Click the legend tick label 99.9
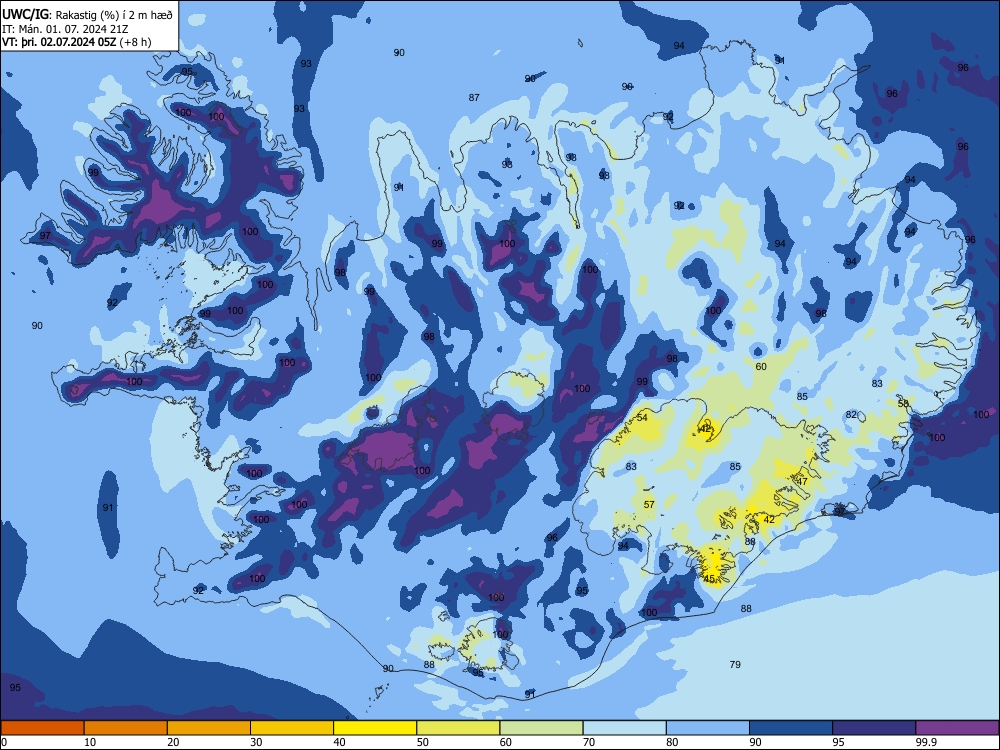This screenshot has height=750, width=1000. tap(926, 742)
